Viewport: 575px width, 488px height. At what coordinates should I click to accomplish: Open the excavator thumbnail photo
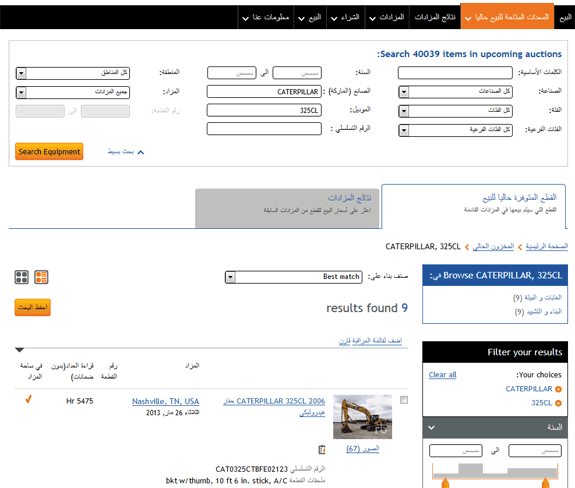(363, 417)
